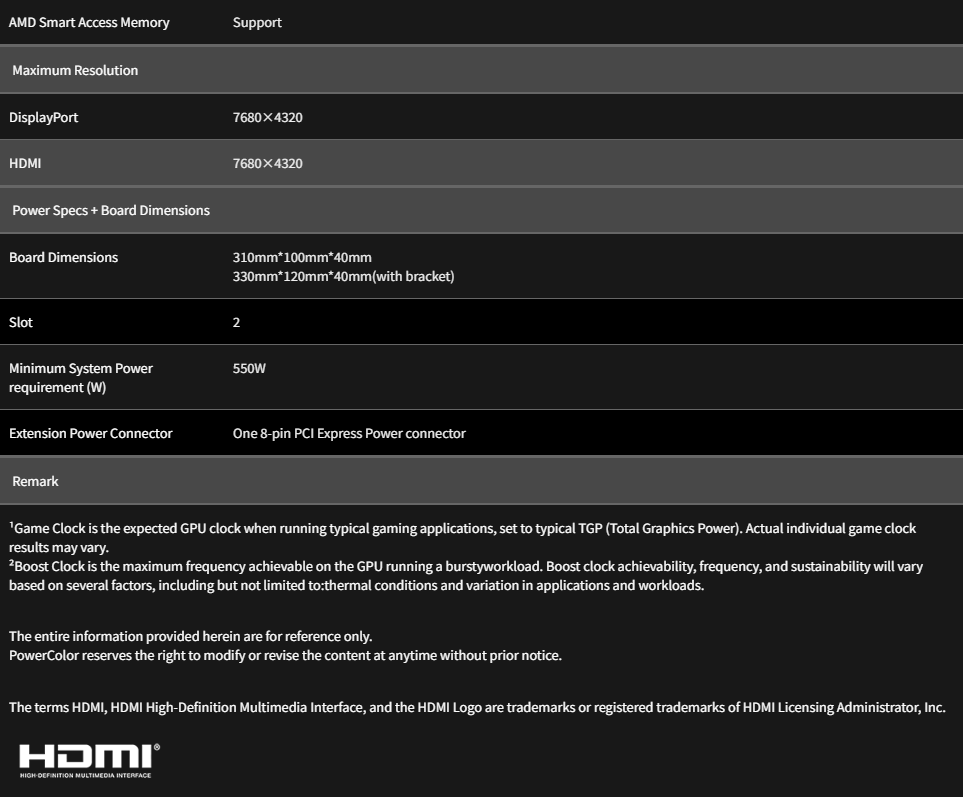
Task: Click the HDMI row label in the table
Action: pos(25,164)
